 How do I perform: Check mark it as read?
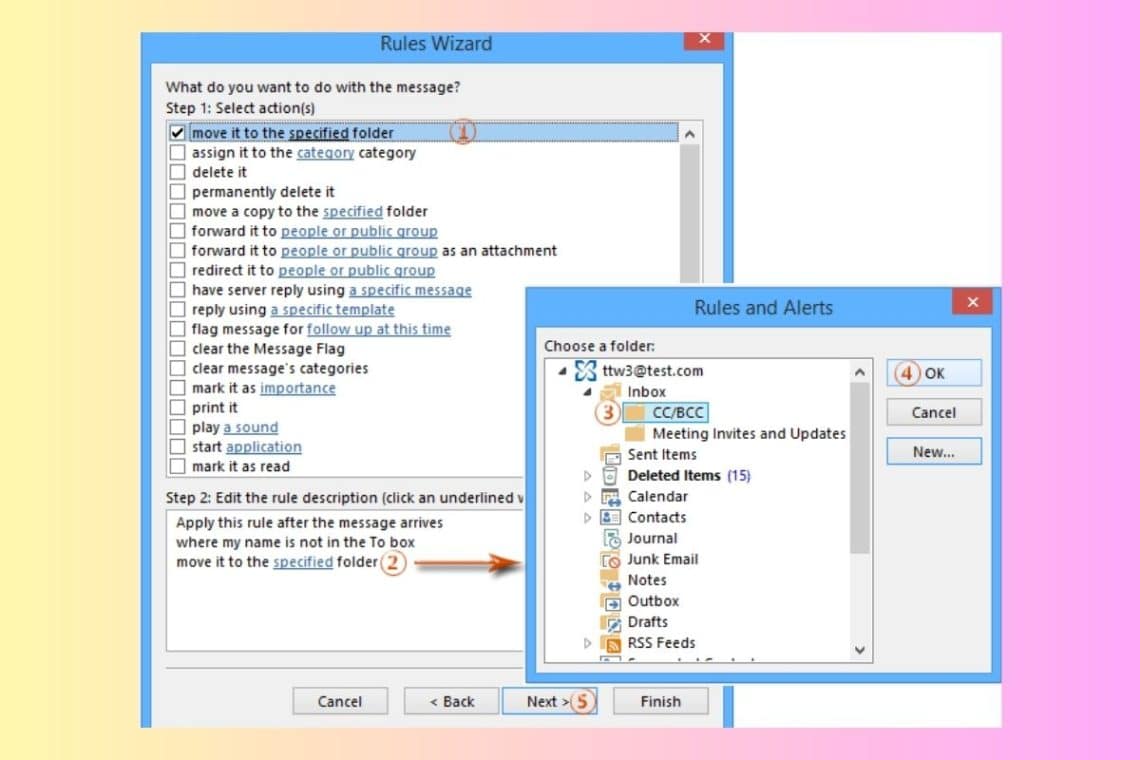[x=177, y=466]
